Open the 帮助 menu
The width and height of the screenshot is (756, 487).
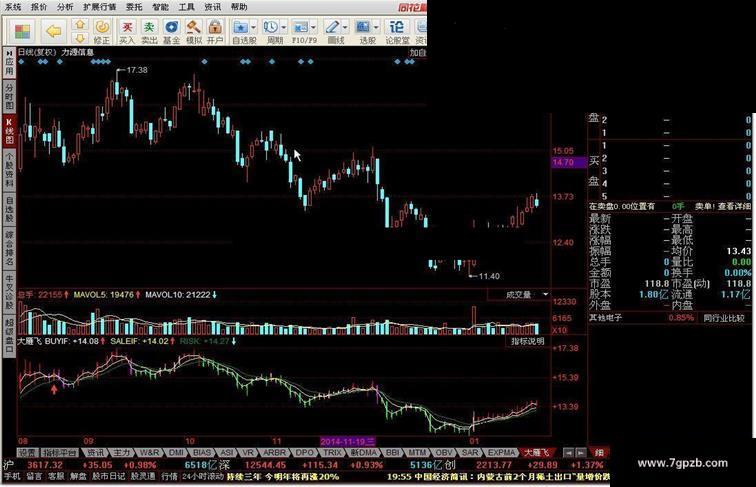point(238,7)
